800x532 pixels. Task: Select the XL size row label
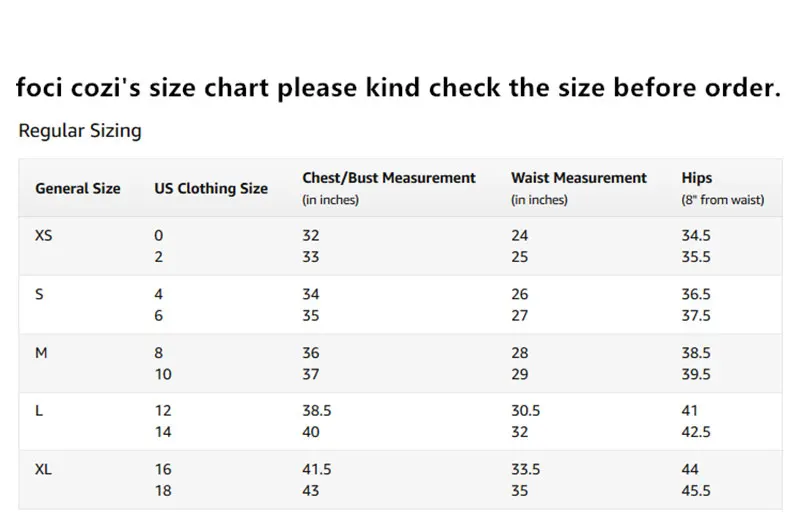pos(44,469)
